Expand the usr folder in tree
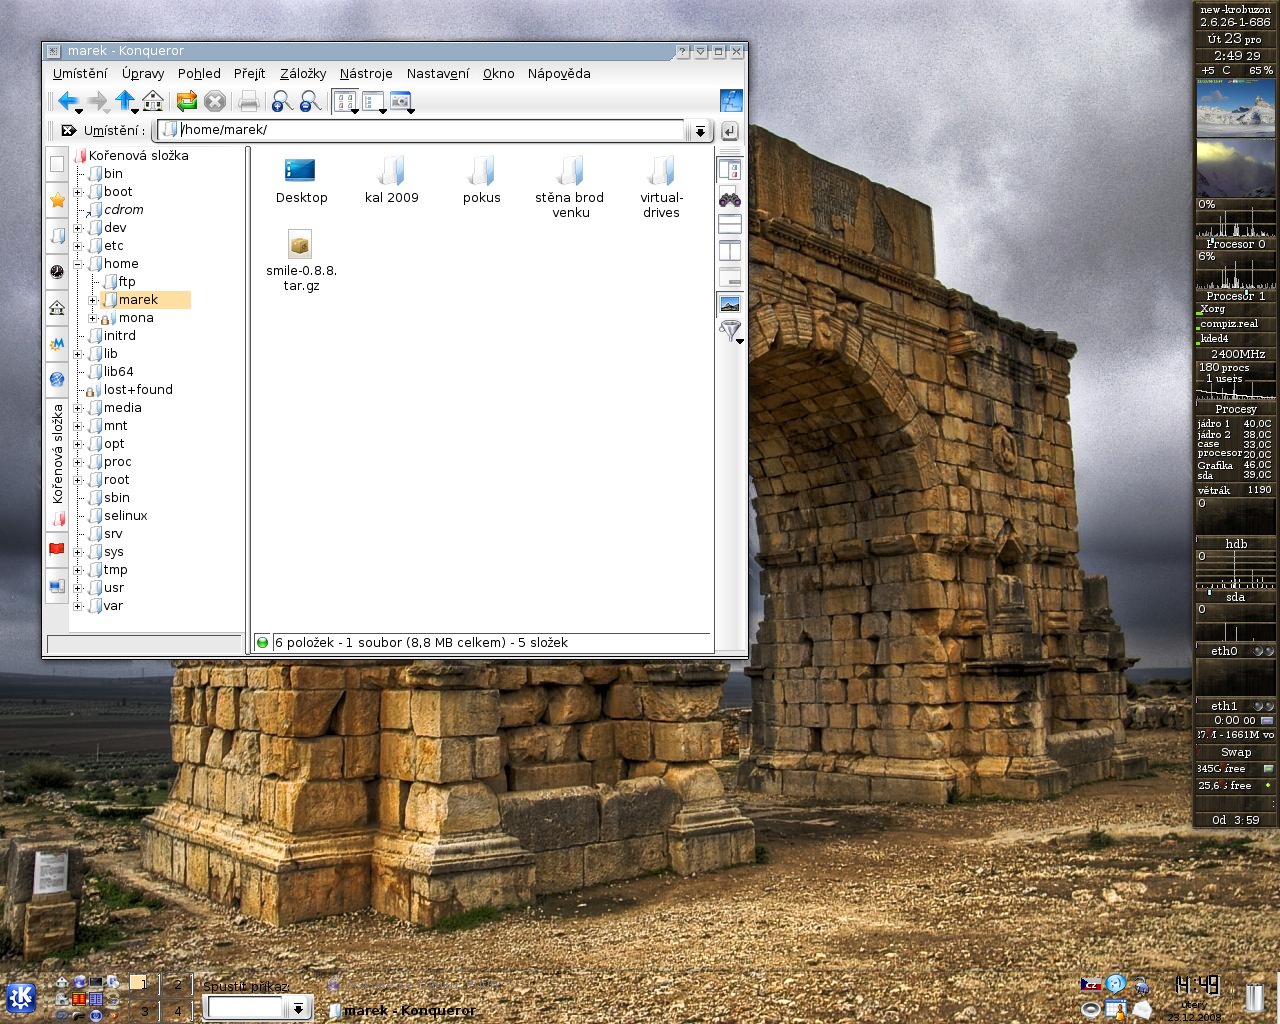Image resolution: width=1280 pixels, height=1024 pixels. tap(78, 588)
